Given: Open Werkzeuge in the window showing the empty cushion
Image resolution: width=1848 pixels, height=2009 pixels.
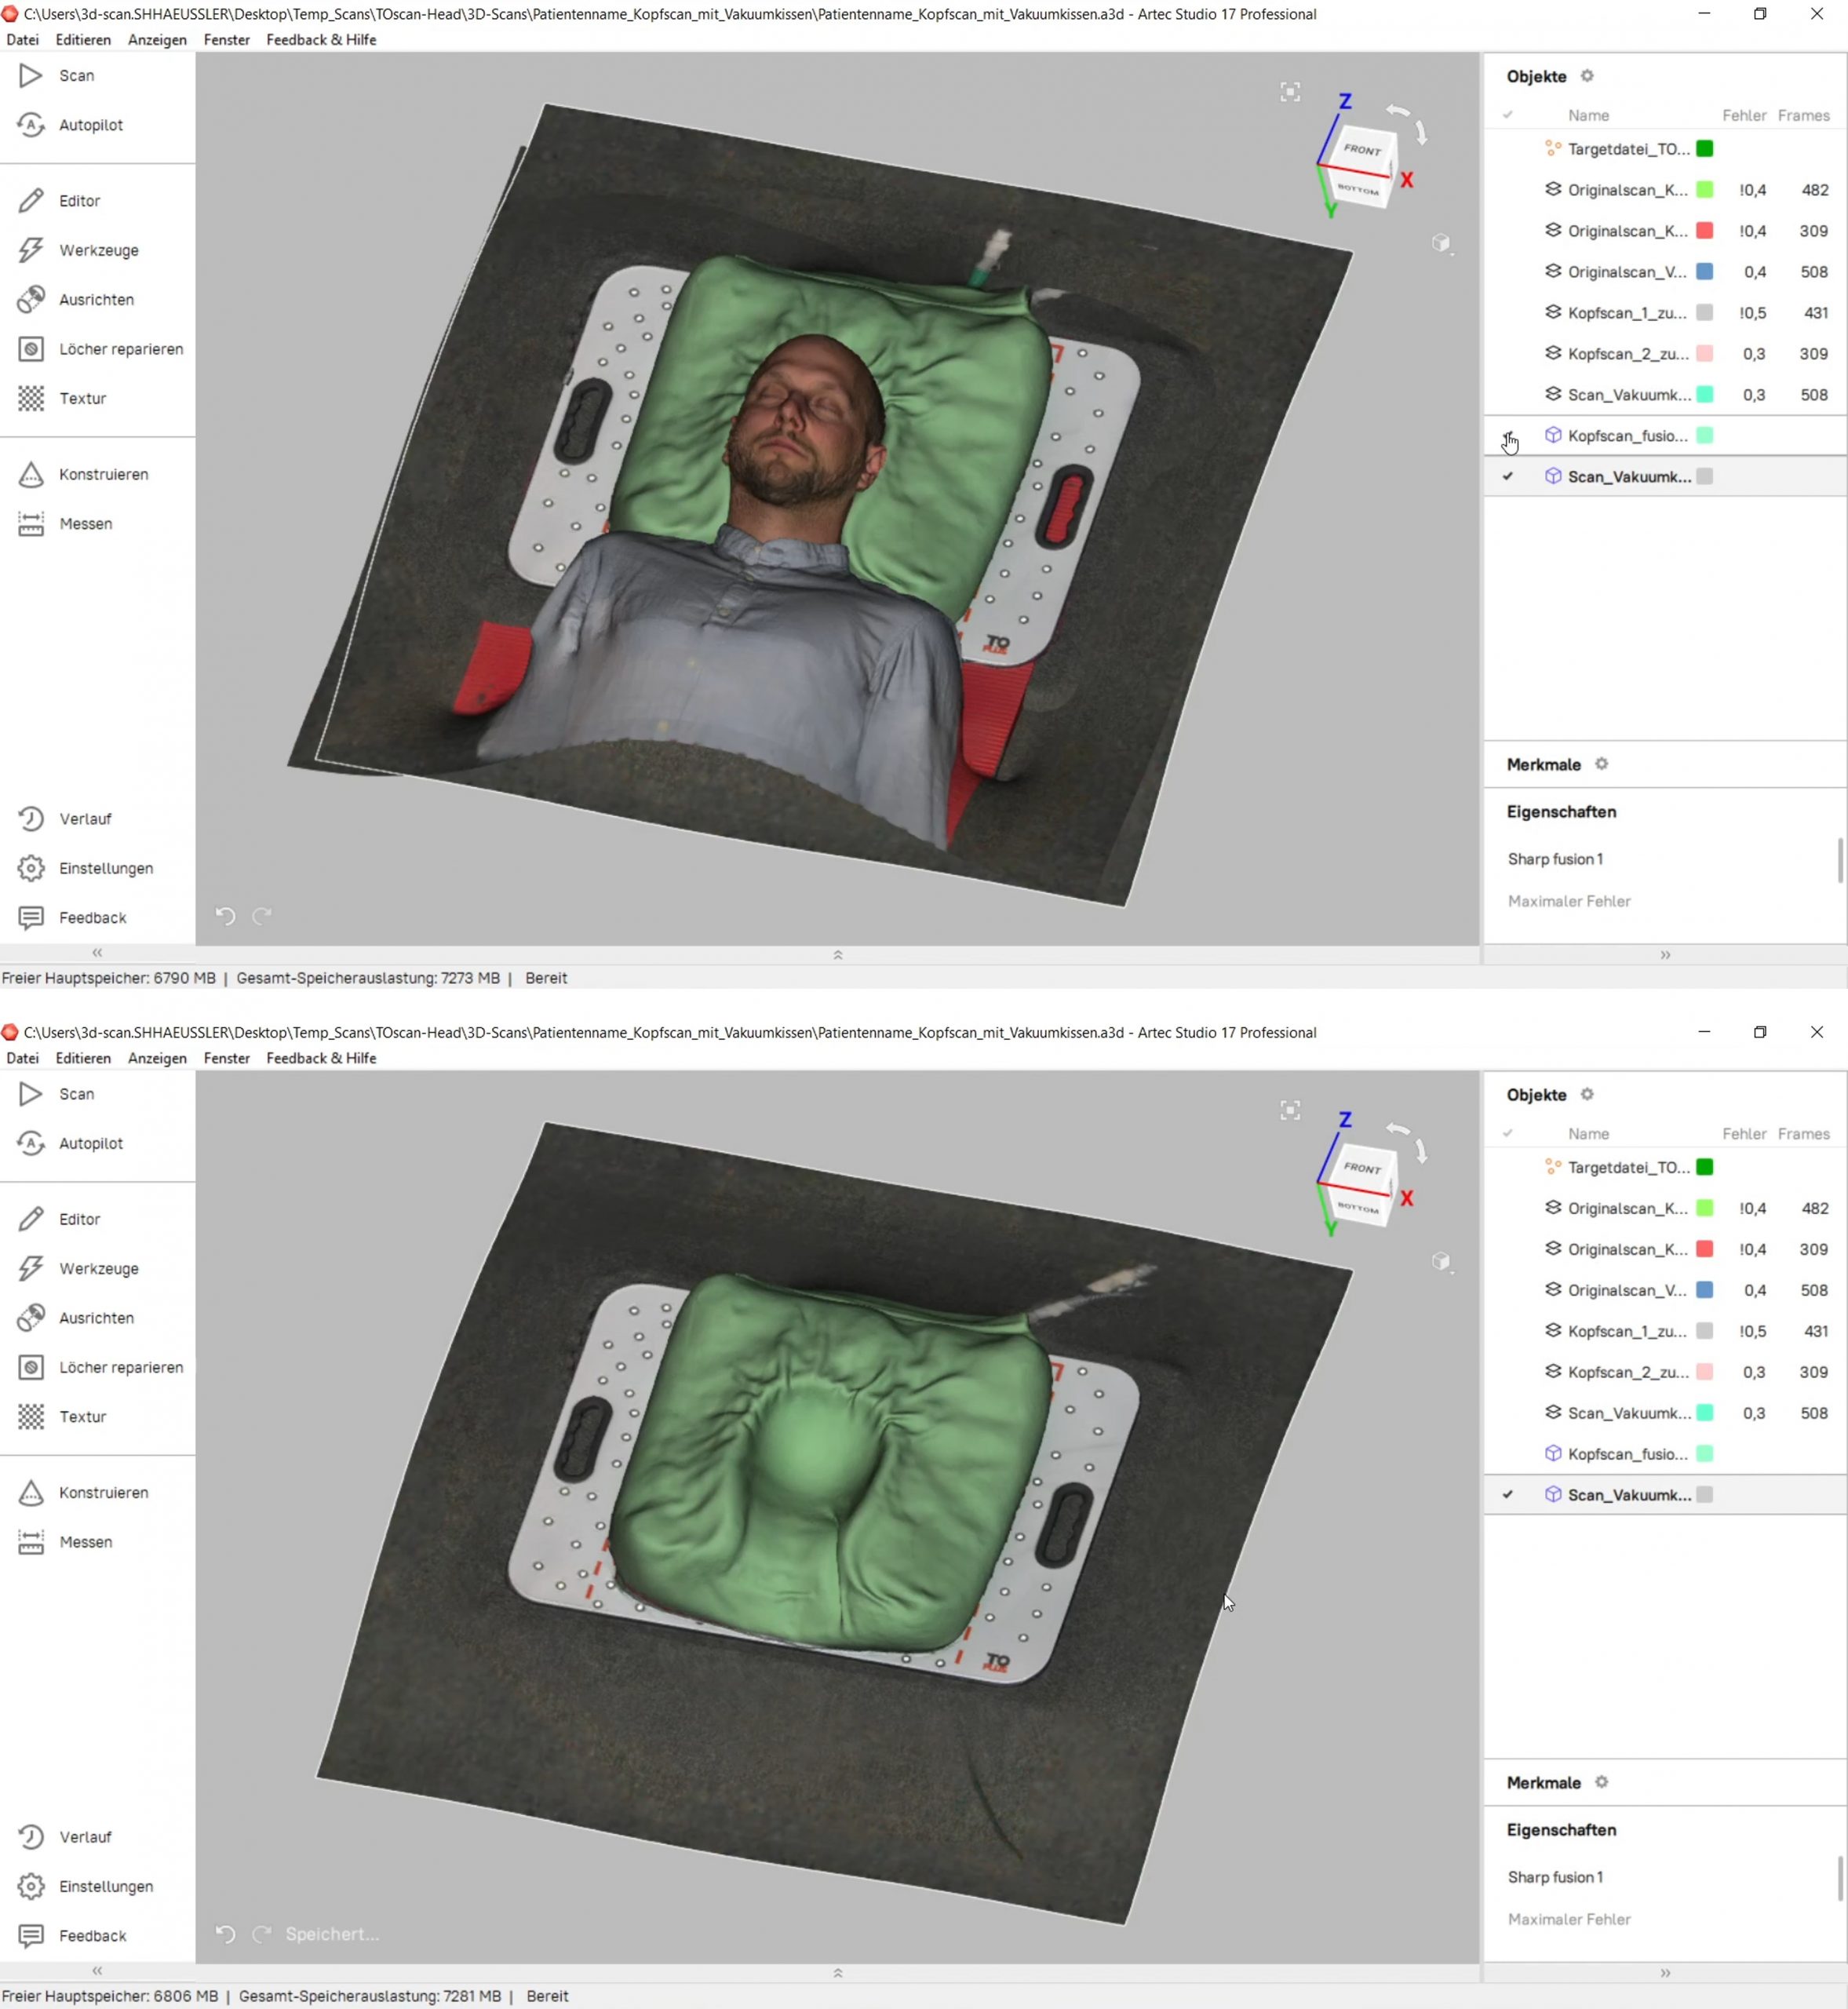Looking at the screenshot, I should click(x=79, y=1268).
